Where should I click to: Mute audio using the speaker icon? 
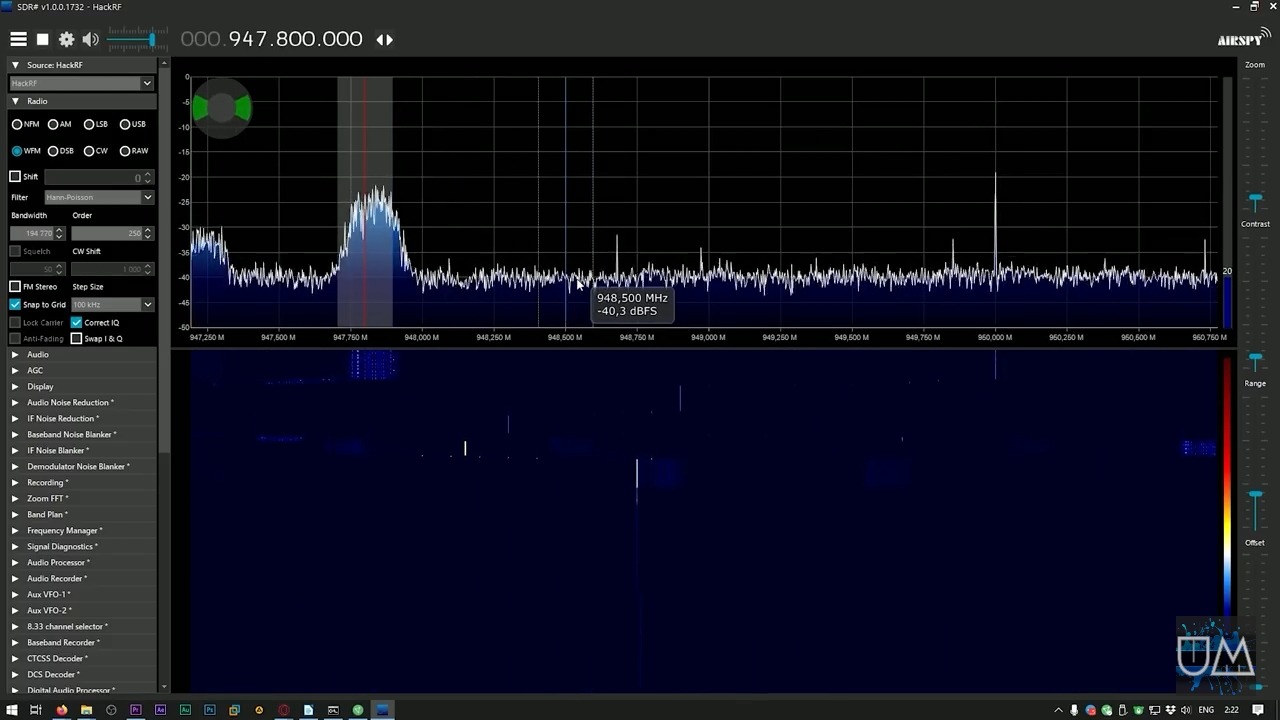[x=90, y=39]
